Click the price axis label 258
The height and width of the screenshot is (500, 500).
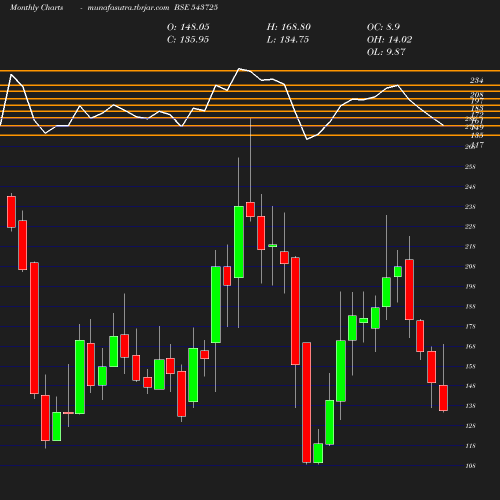(x=470, y=167)
